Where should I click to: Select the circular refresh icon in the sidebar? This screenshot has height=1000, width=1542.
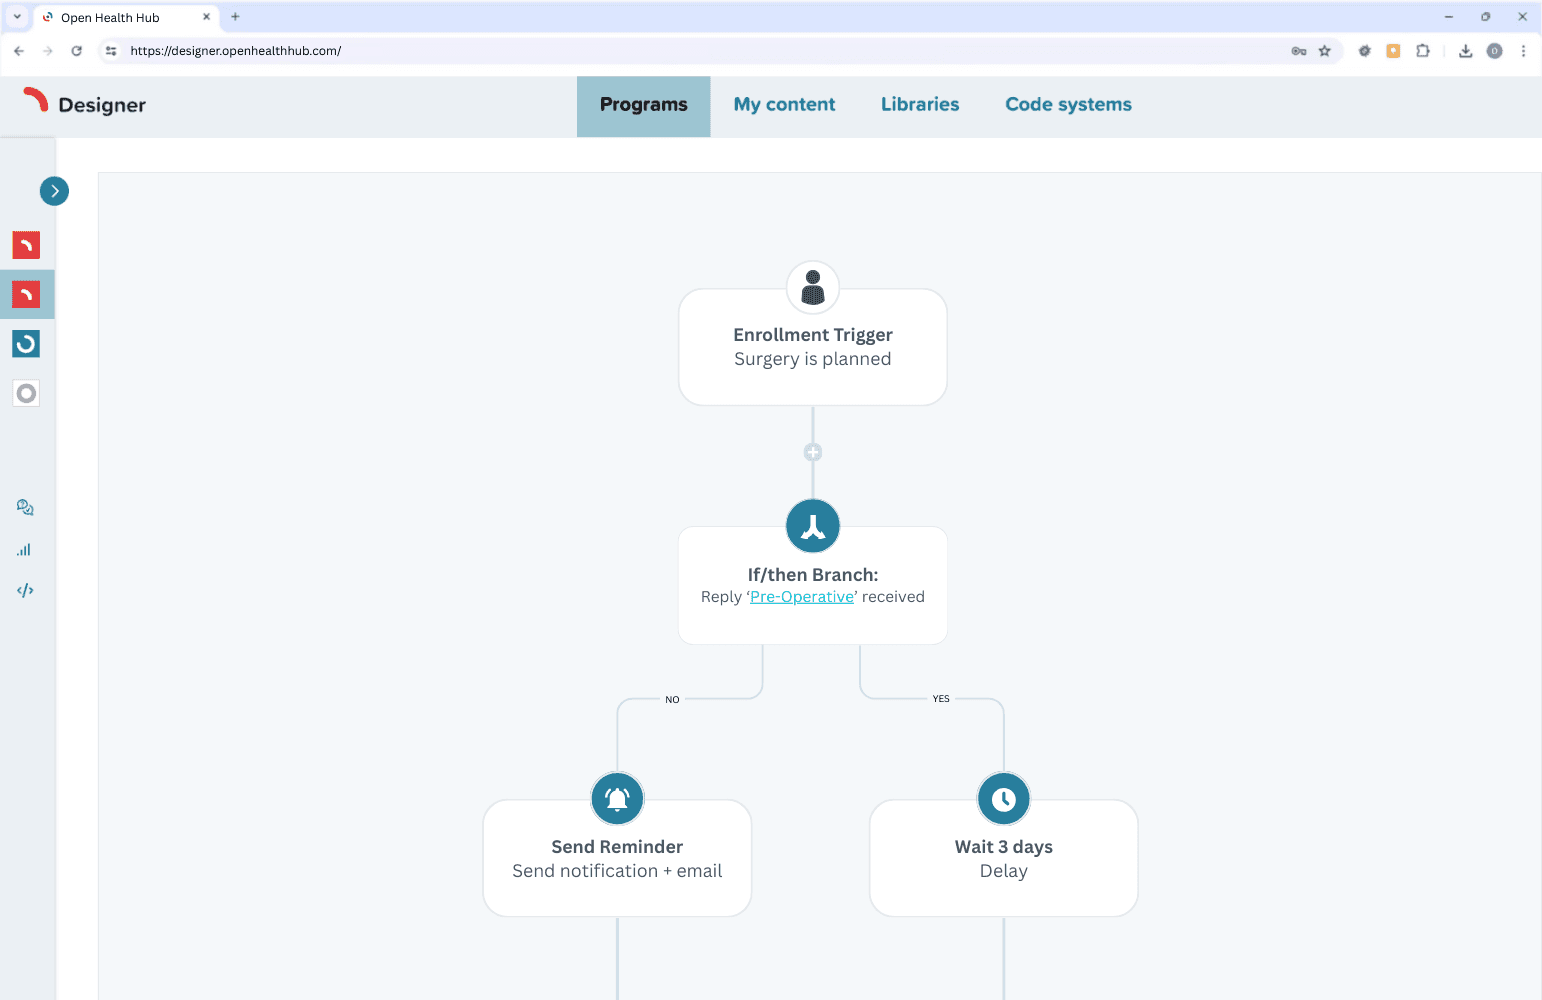click(26, 343)
